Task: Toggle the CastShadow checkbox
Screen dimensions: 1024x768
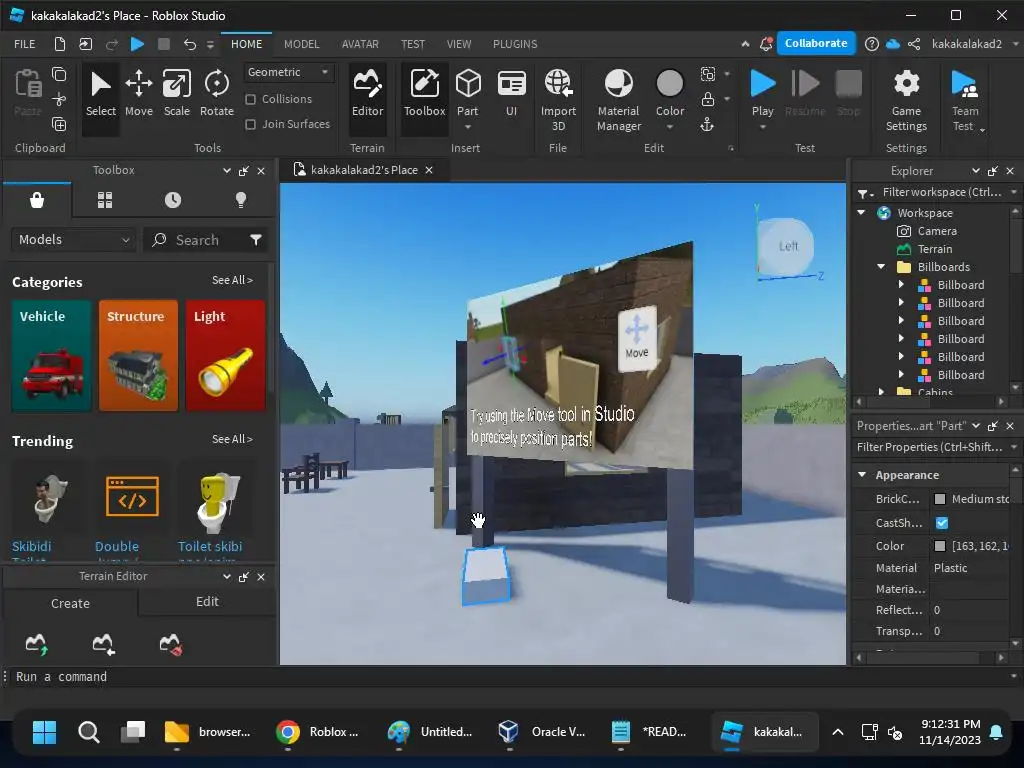Action: [x=942, y=523]
